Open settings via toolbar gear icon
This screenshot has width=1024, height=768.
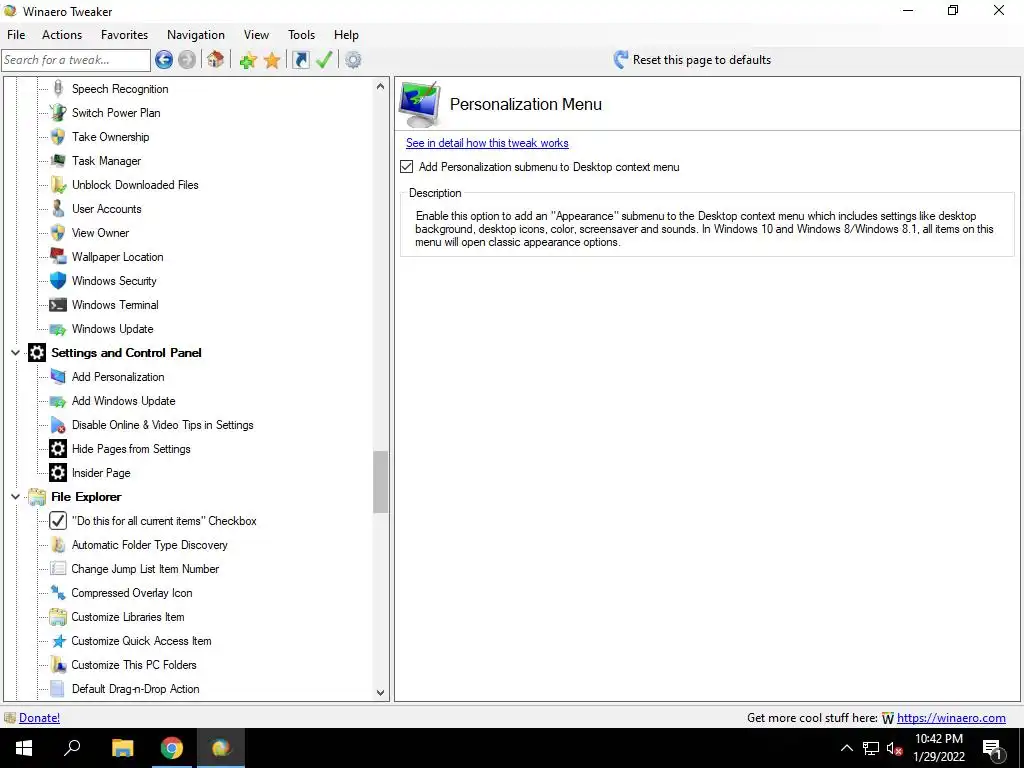tap(353, 60)
